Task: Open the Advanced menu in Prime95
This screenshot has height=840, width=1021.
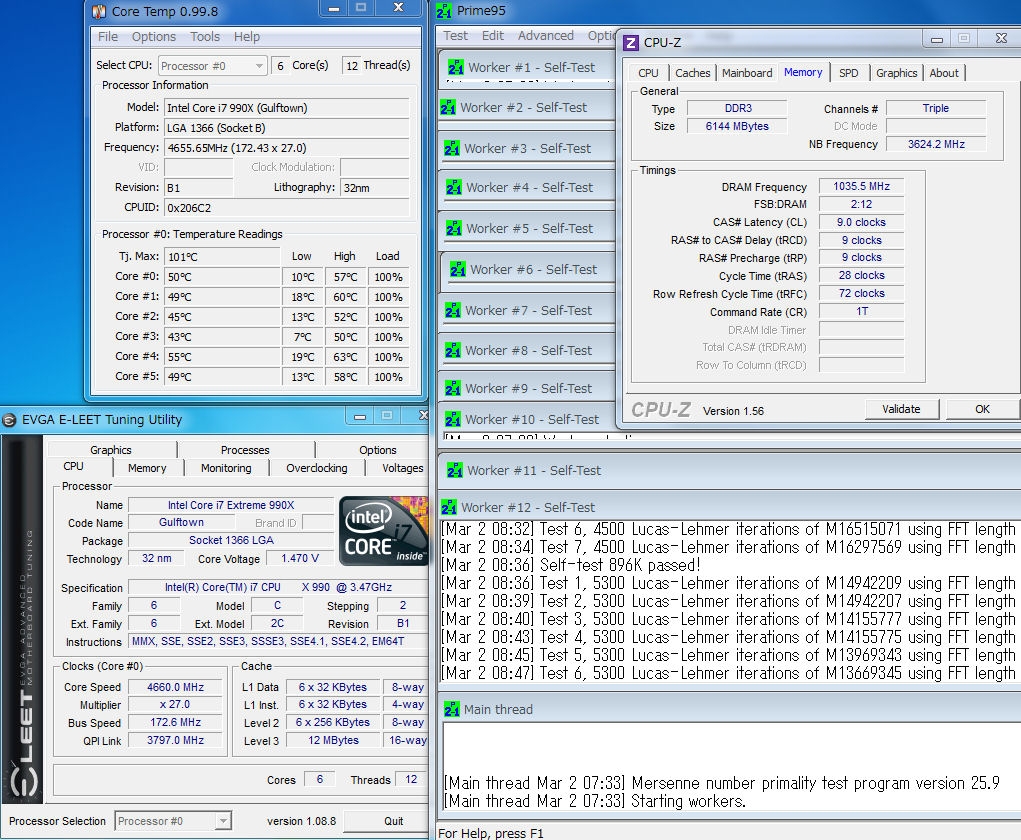Action: point(545,36)
